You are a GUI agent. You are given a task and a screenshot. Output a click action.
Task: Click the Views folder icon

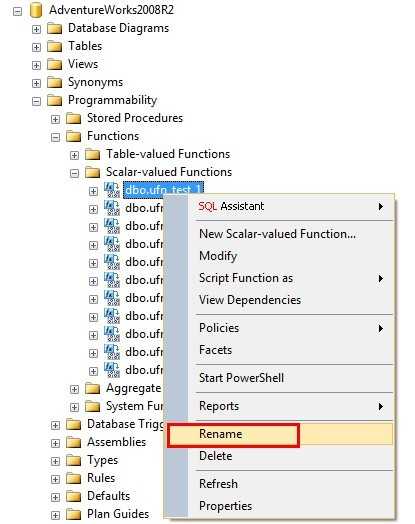(x=54, y=64)
